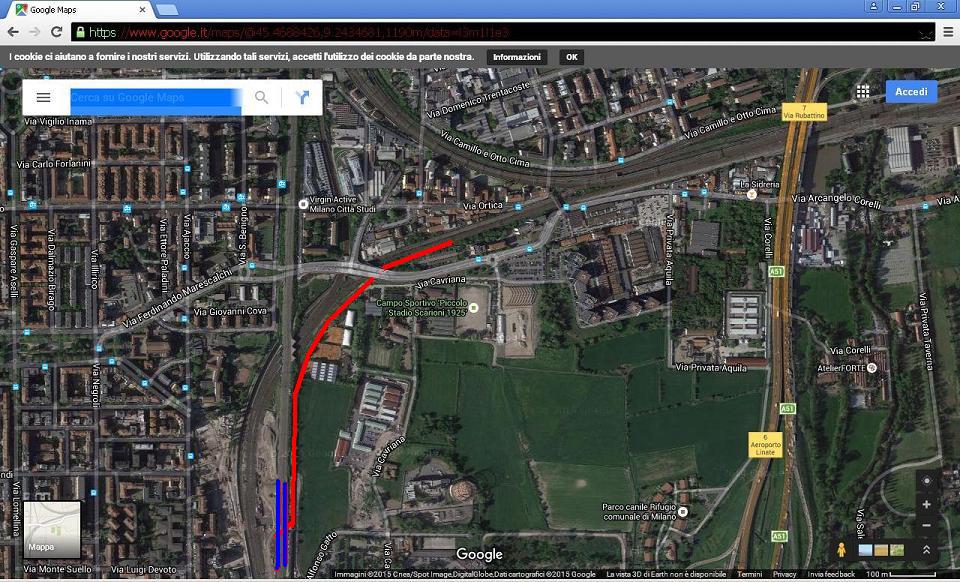Click the show my location button
The image size is (960, 582).
tap(926, 481)
